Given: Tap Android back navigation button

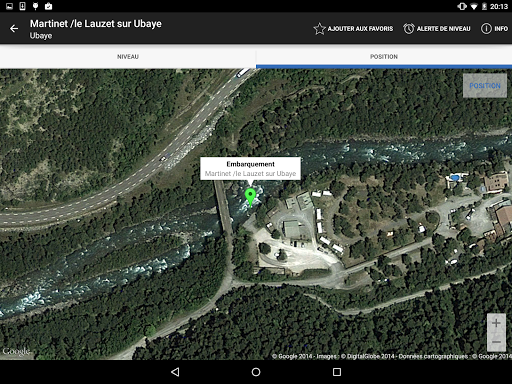Looking at the screenshot, I should [x=175, y=372].
